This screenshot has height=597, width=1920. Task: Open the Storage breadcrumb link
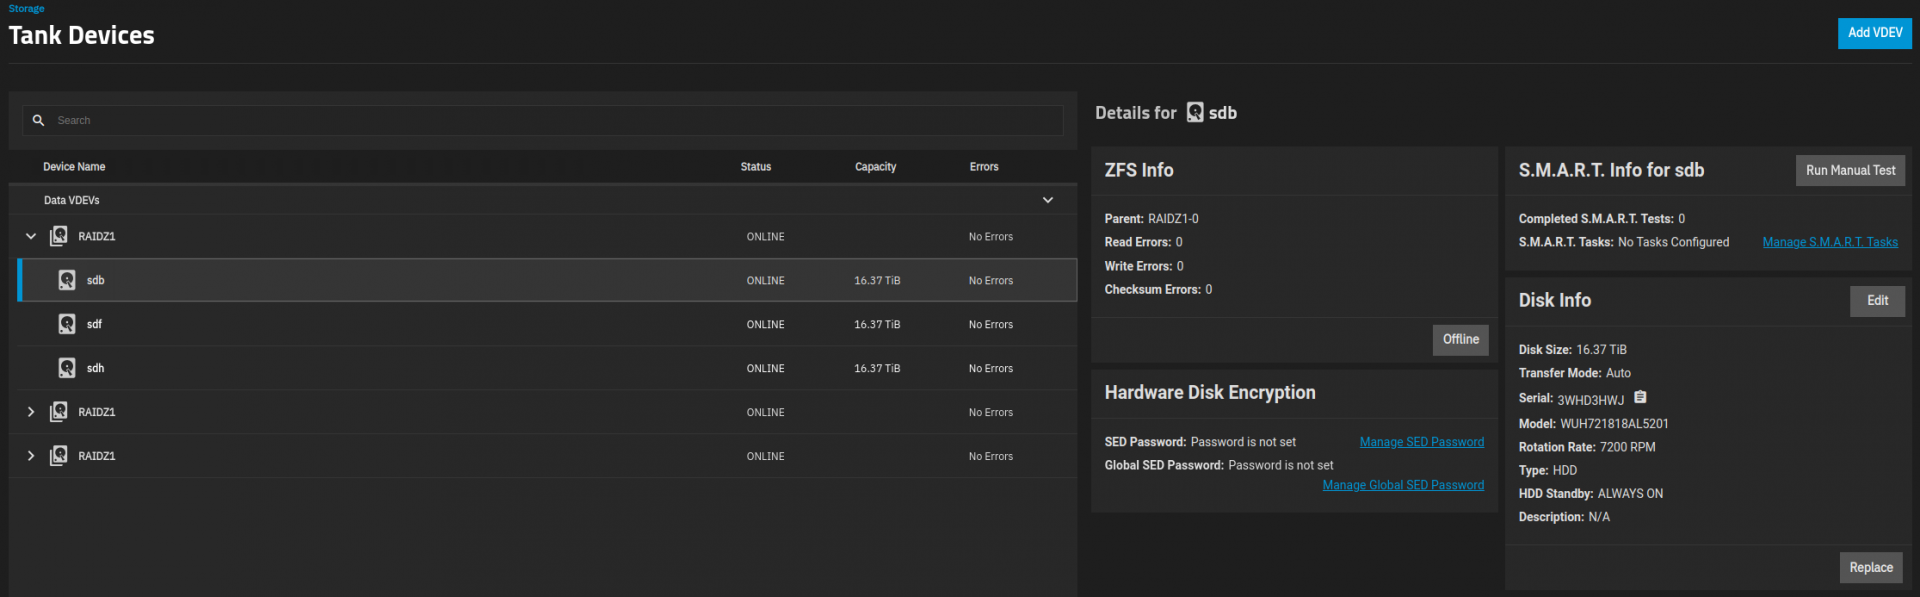26,9
